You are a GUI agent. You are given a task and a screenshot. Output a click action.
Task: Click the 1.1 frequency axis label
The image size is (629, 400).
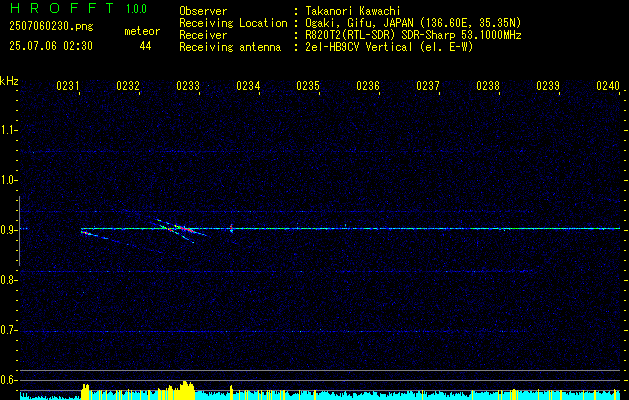pyautogui.click(x=8, y=130)
